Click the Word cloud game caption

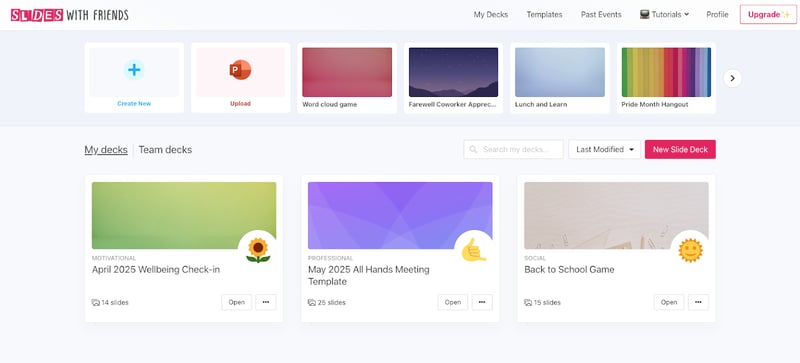point(330,105)
